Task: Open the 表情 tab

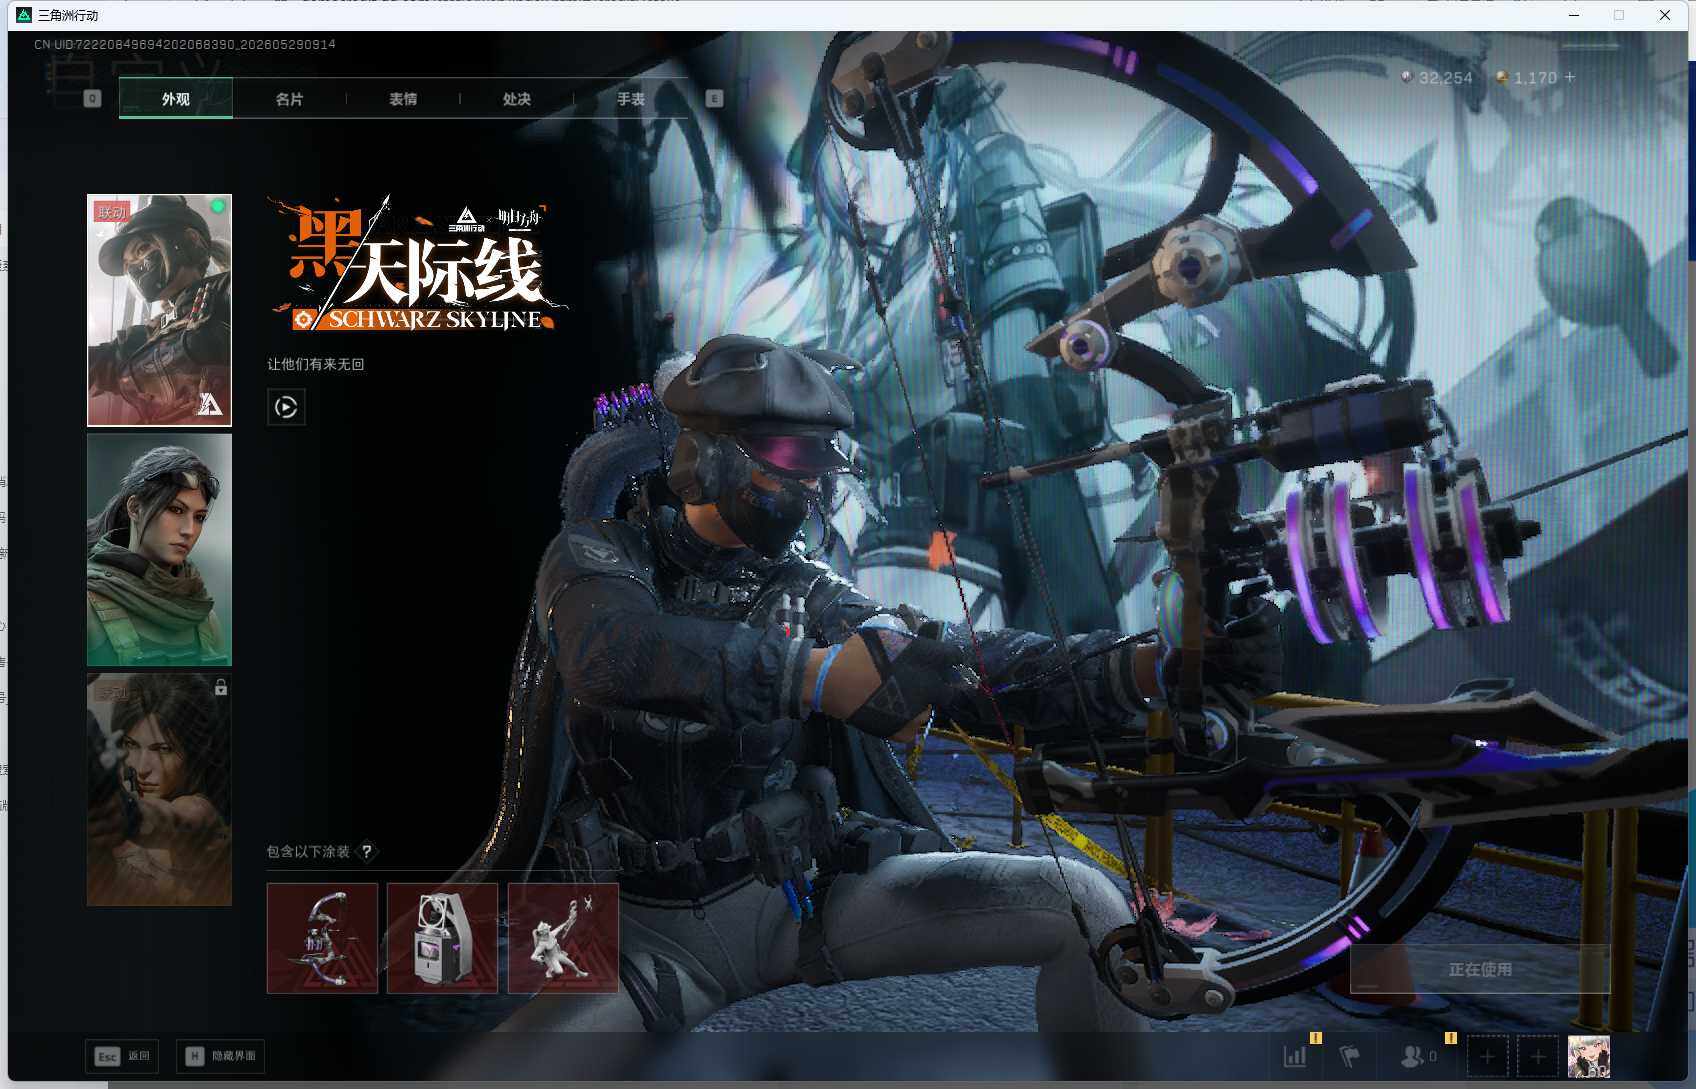Action: tap(403, 98)
